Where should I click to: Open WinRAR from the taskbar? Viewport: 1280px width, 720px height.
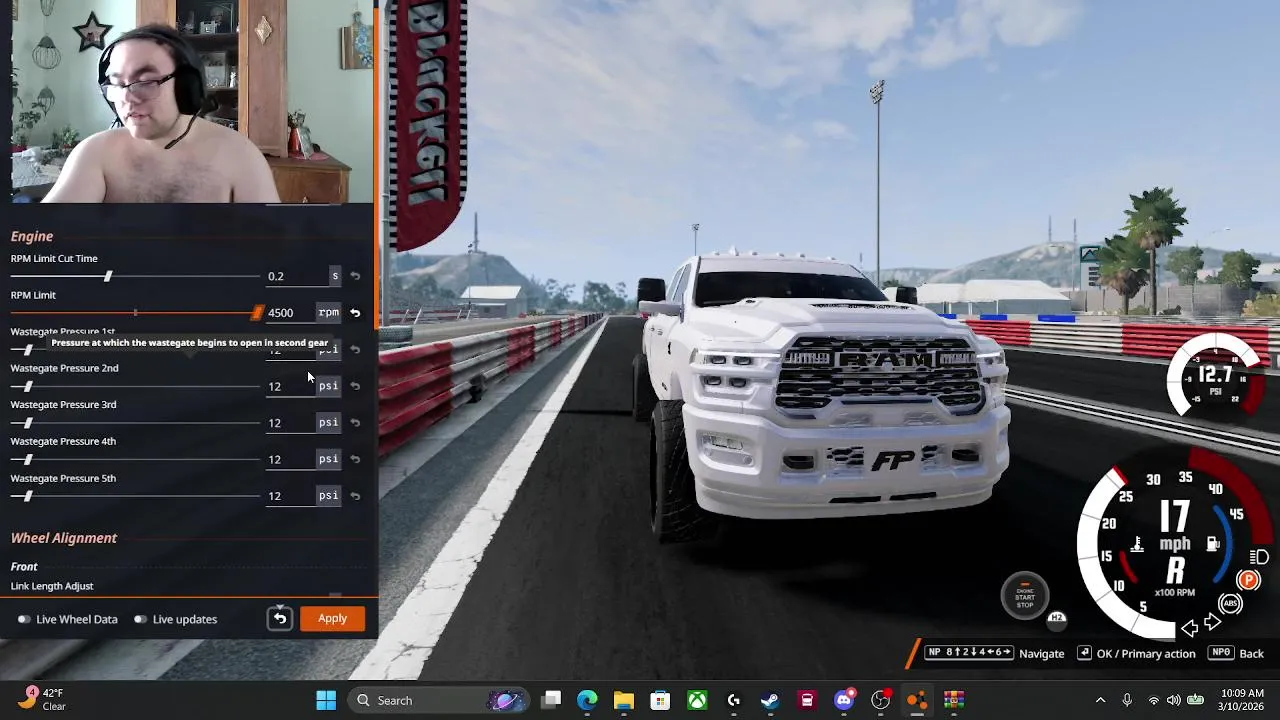click(x=954, y=700)
